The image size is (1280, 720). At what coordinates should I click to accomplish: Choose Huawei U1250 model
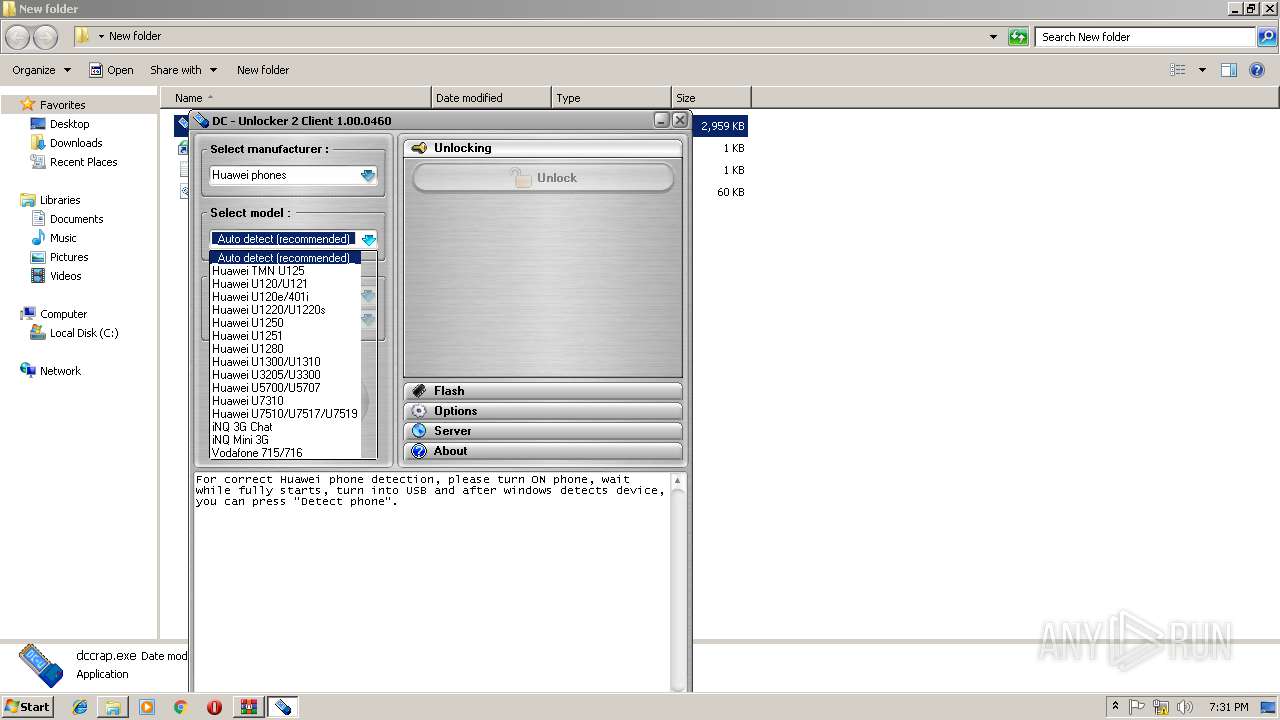[285, 323]
